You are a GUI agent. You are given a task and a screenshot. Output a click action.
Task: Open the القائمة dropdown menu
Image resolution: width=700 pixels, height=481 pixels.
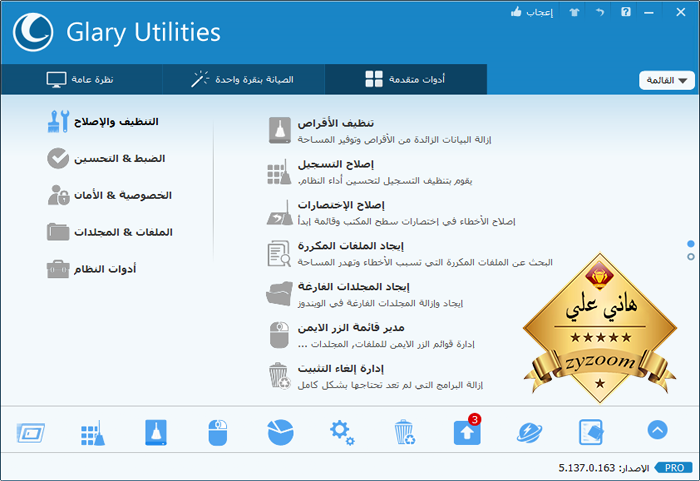[667, 80]
